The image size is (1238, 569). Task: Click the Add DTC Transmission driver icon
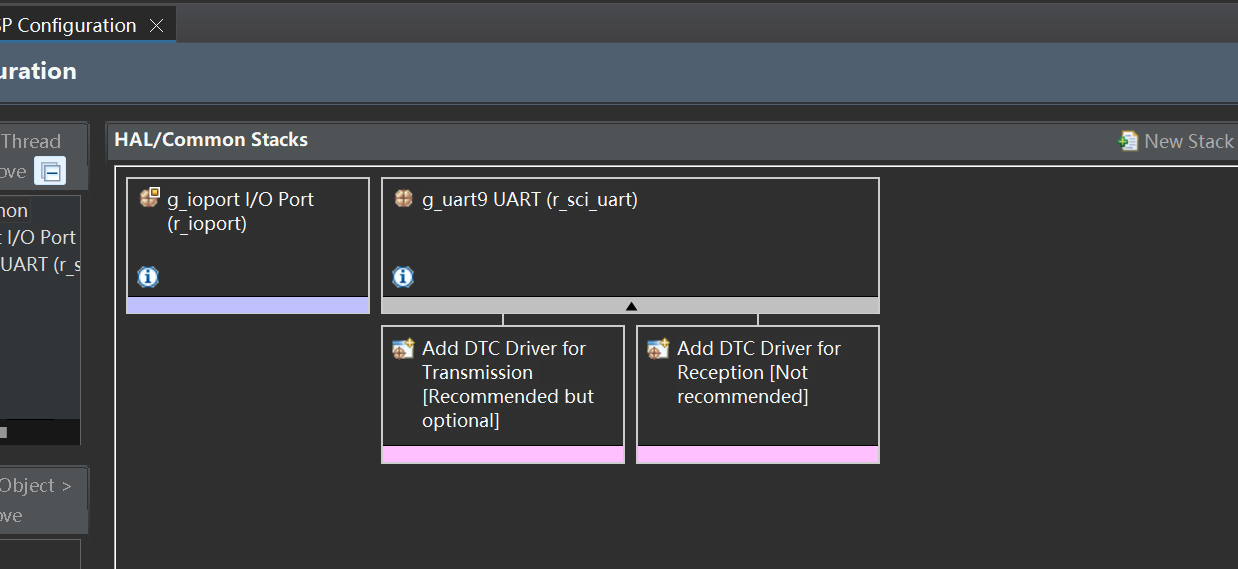point(403,349)
